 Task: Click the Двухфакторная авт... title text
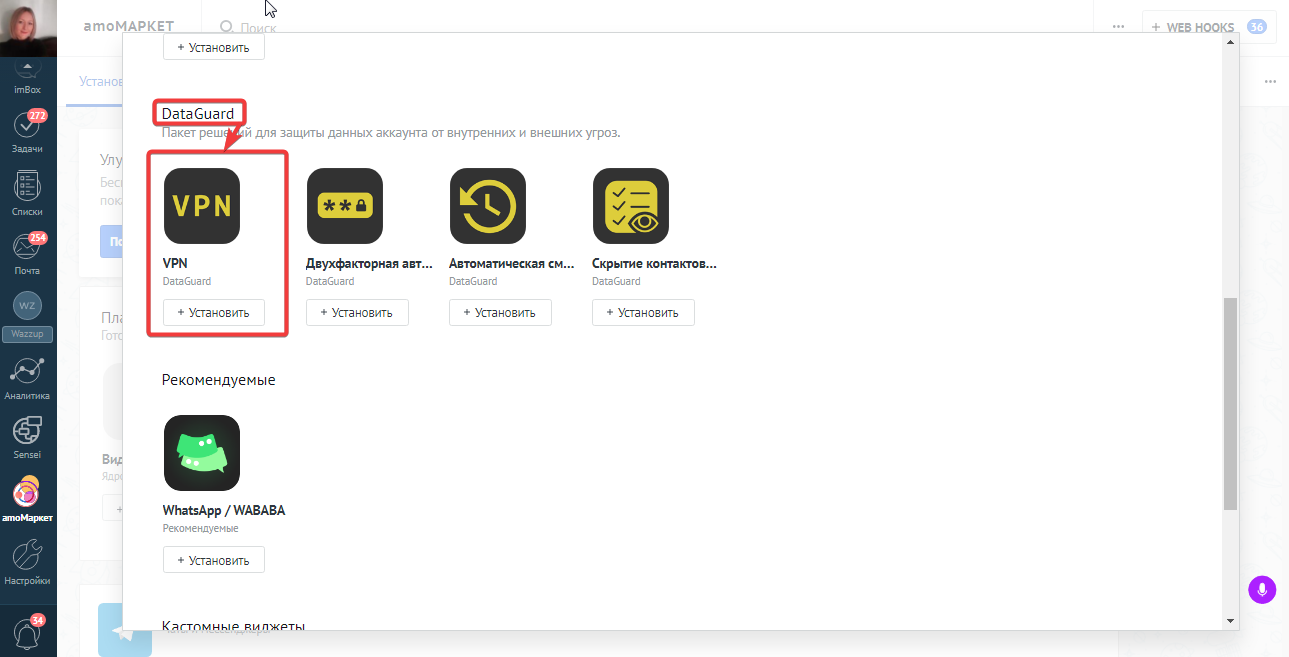[x=370, y=264]
